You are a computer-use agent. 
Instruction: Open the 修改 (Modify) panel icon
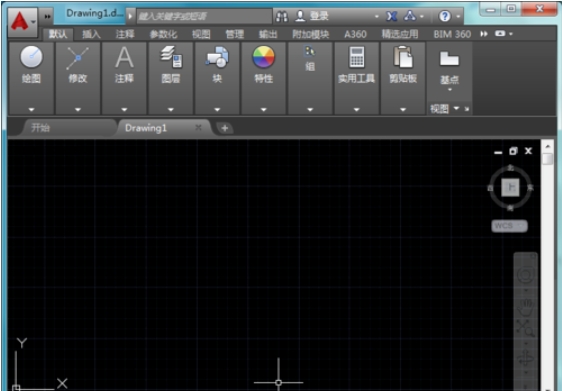77,58
